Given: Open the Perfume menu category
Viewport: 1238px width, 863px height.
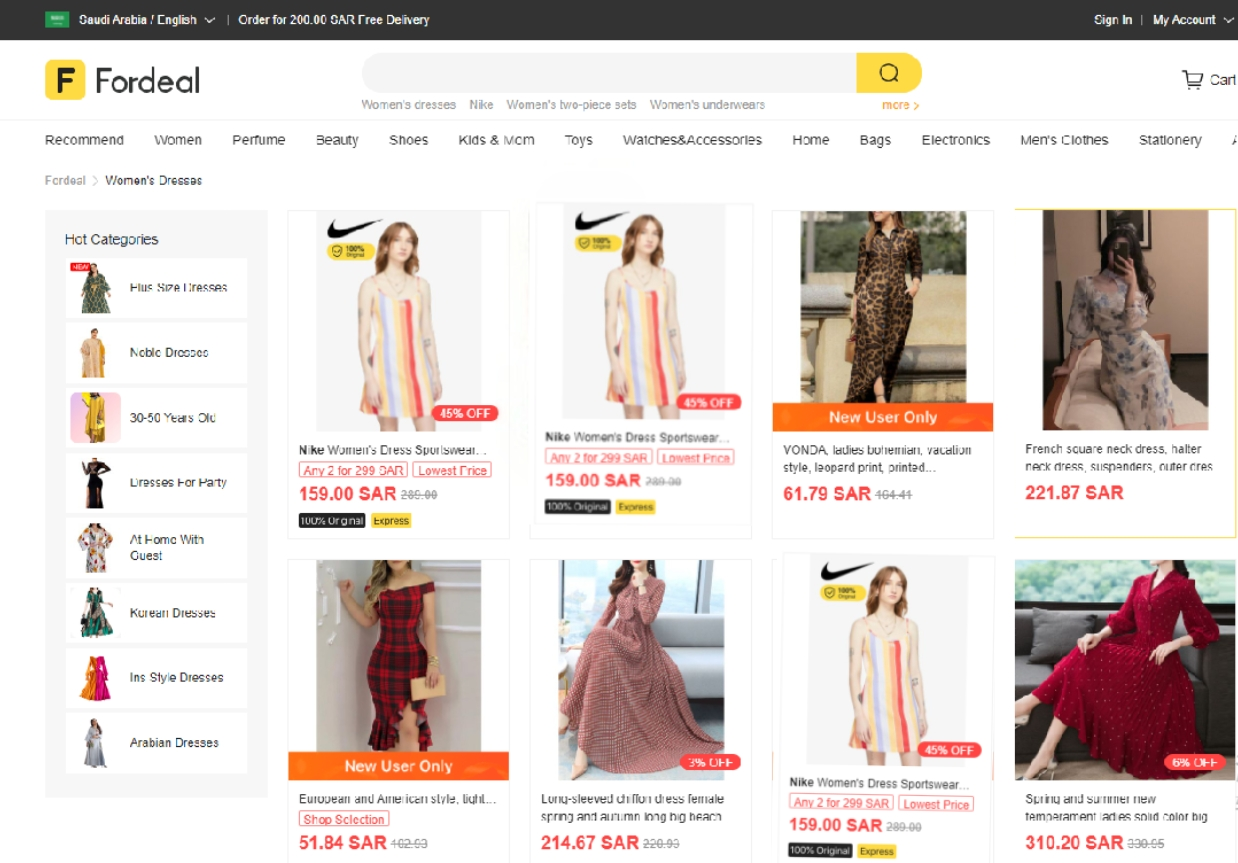Looking at the screenshot, I should 258,140.
